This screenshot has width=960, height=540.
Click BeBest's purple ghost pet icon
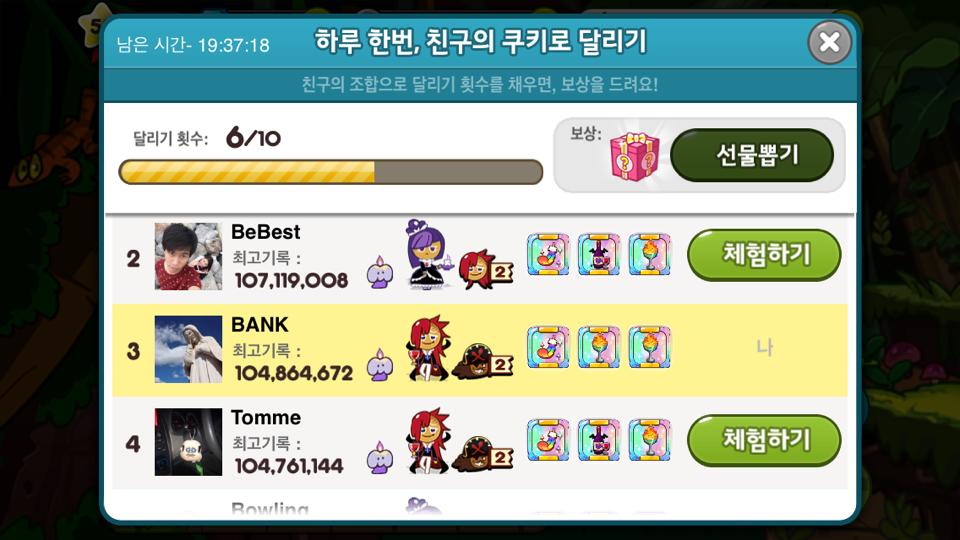[380, 272]
